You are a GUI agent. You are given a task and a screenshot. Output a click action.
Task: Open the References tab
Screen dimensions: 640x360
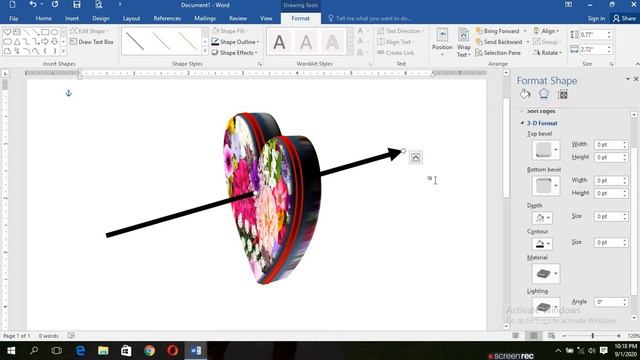point(167,18)
